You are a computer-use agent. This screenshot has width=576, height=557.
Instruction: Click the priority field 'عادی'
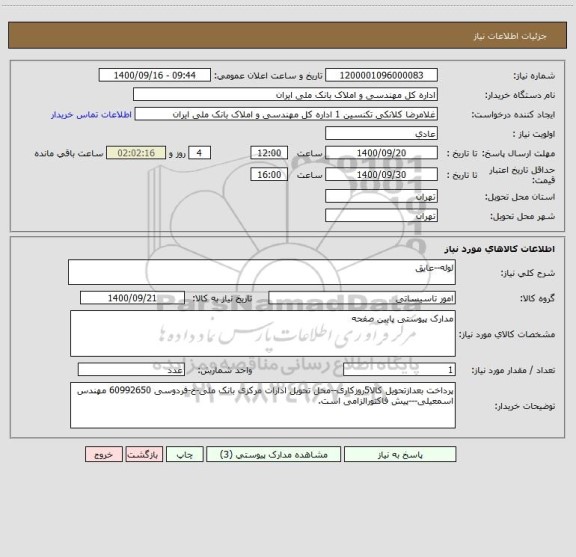(x=381, y=133)
